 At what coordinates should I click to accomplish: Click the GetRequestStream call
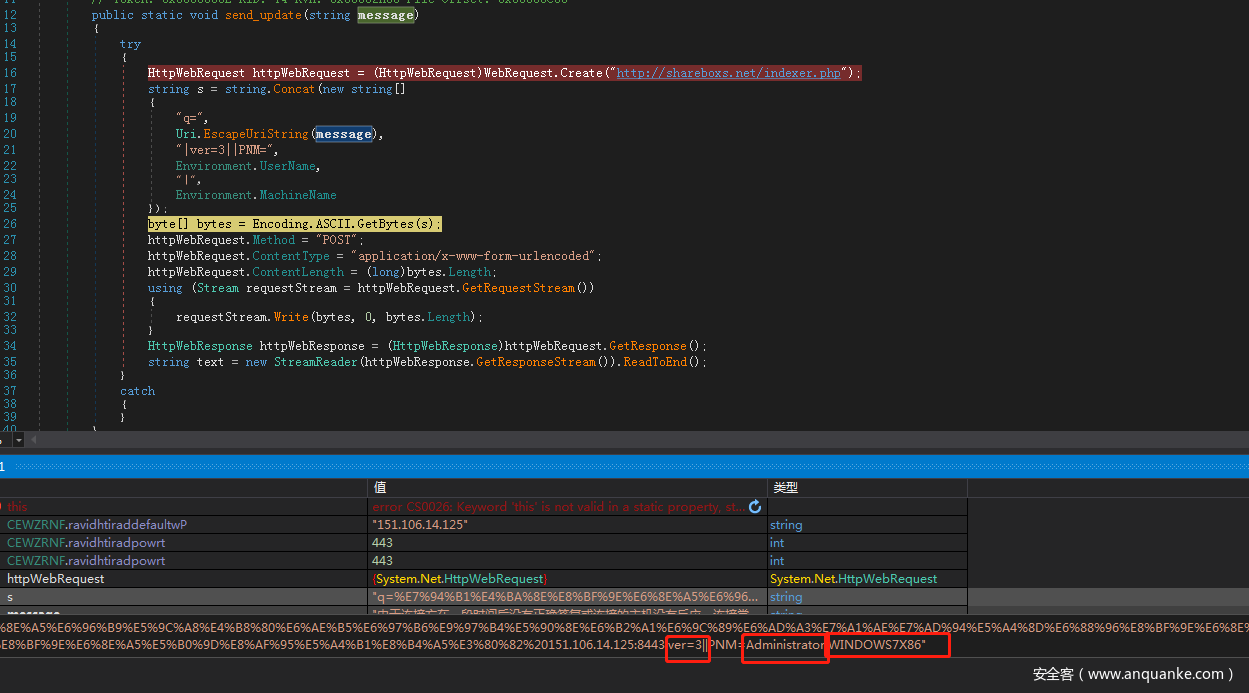pyautogui.click(x=519, y=288)
